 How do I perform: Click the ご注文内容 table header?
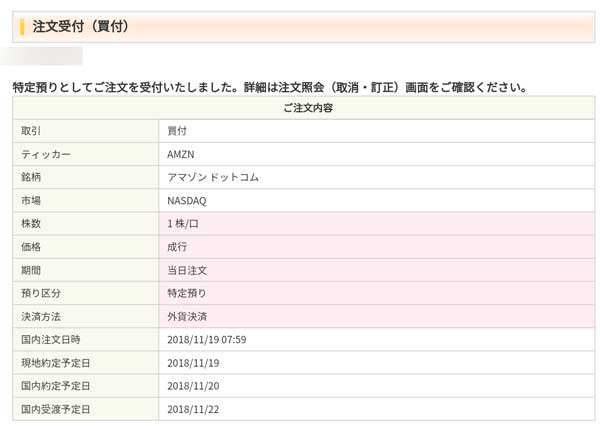click(x=303, y=108)
